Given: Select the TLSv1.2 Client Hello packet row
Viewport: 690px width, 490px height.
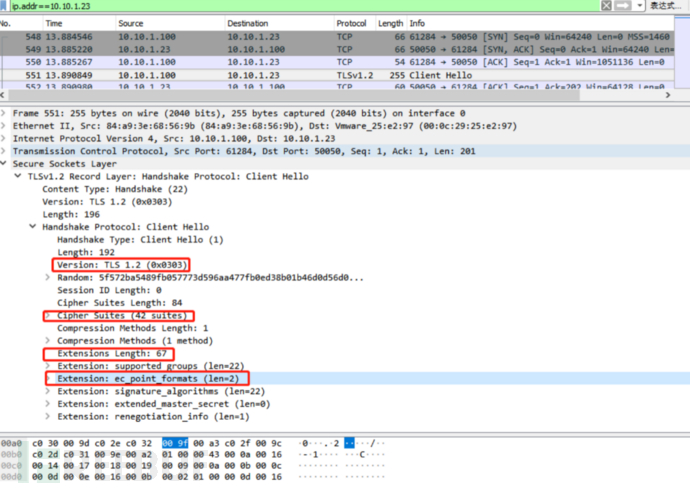Looking at the screenshot, I should coord(300,75).
